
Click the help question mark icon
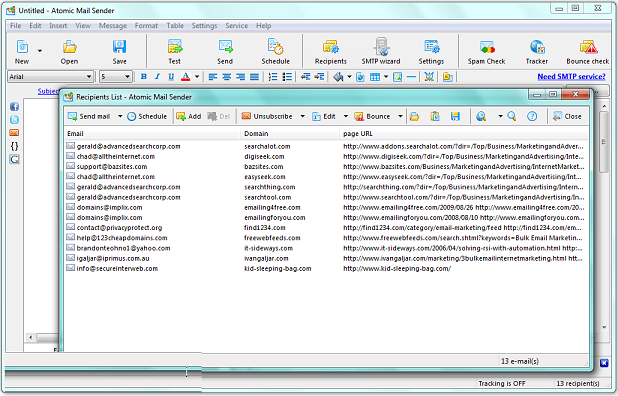[532, 116]
